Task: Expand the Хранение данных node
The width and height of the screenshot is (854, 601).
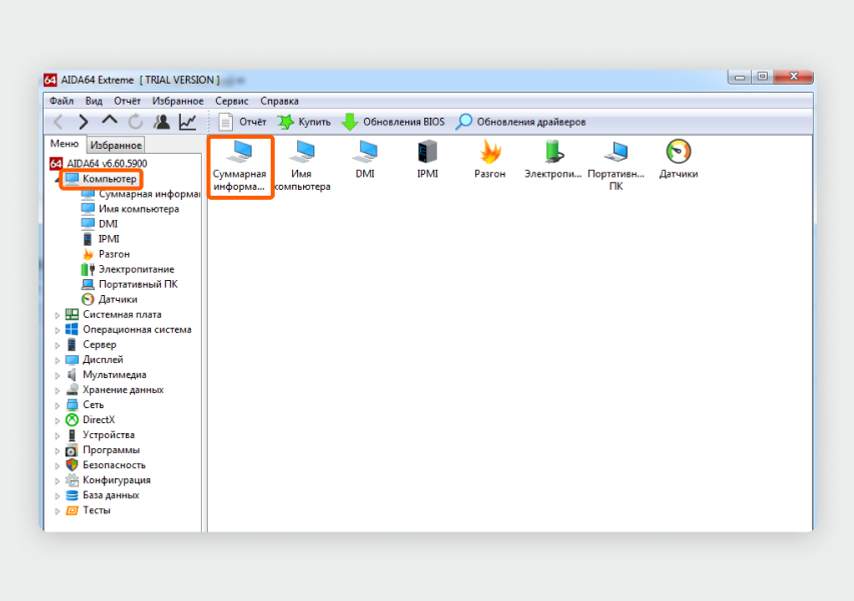Action: (57, 390)
